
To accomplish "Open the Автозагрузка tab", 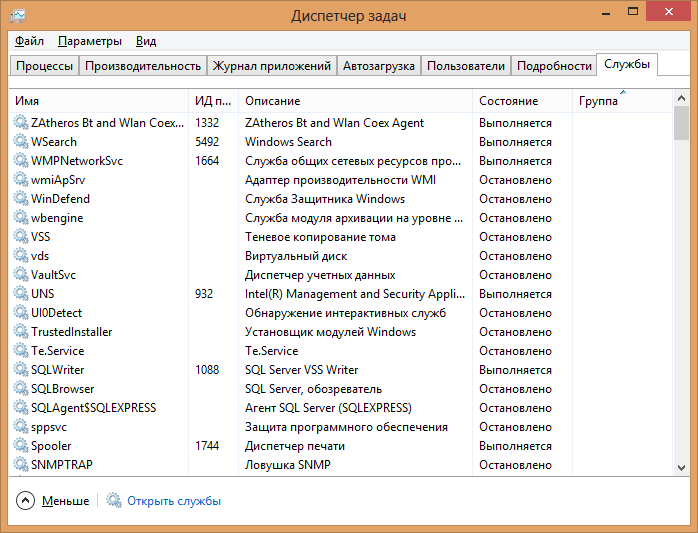I will click(378, 66).
